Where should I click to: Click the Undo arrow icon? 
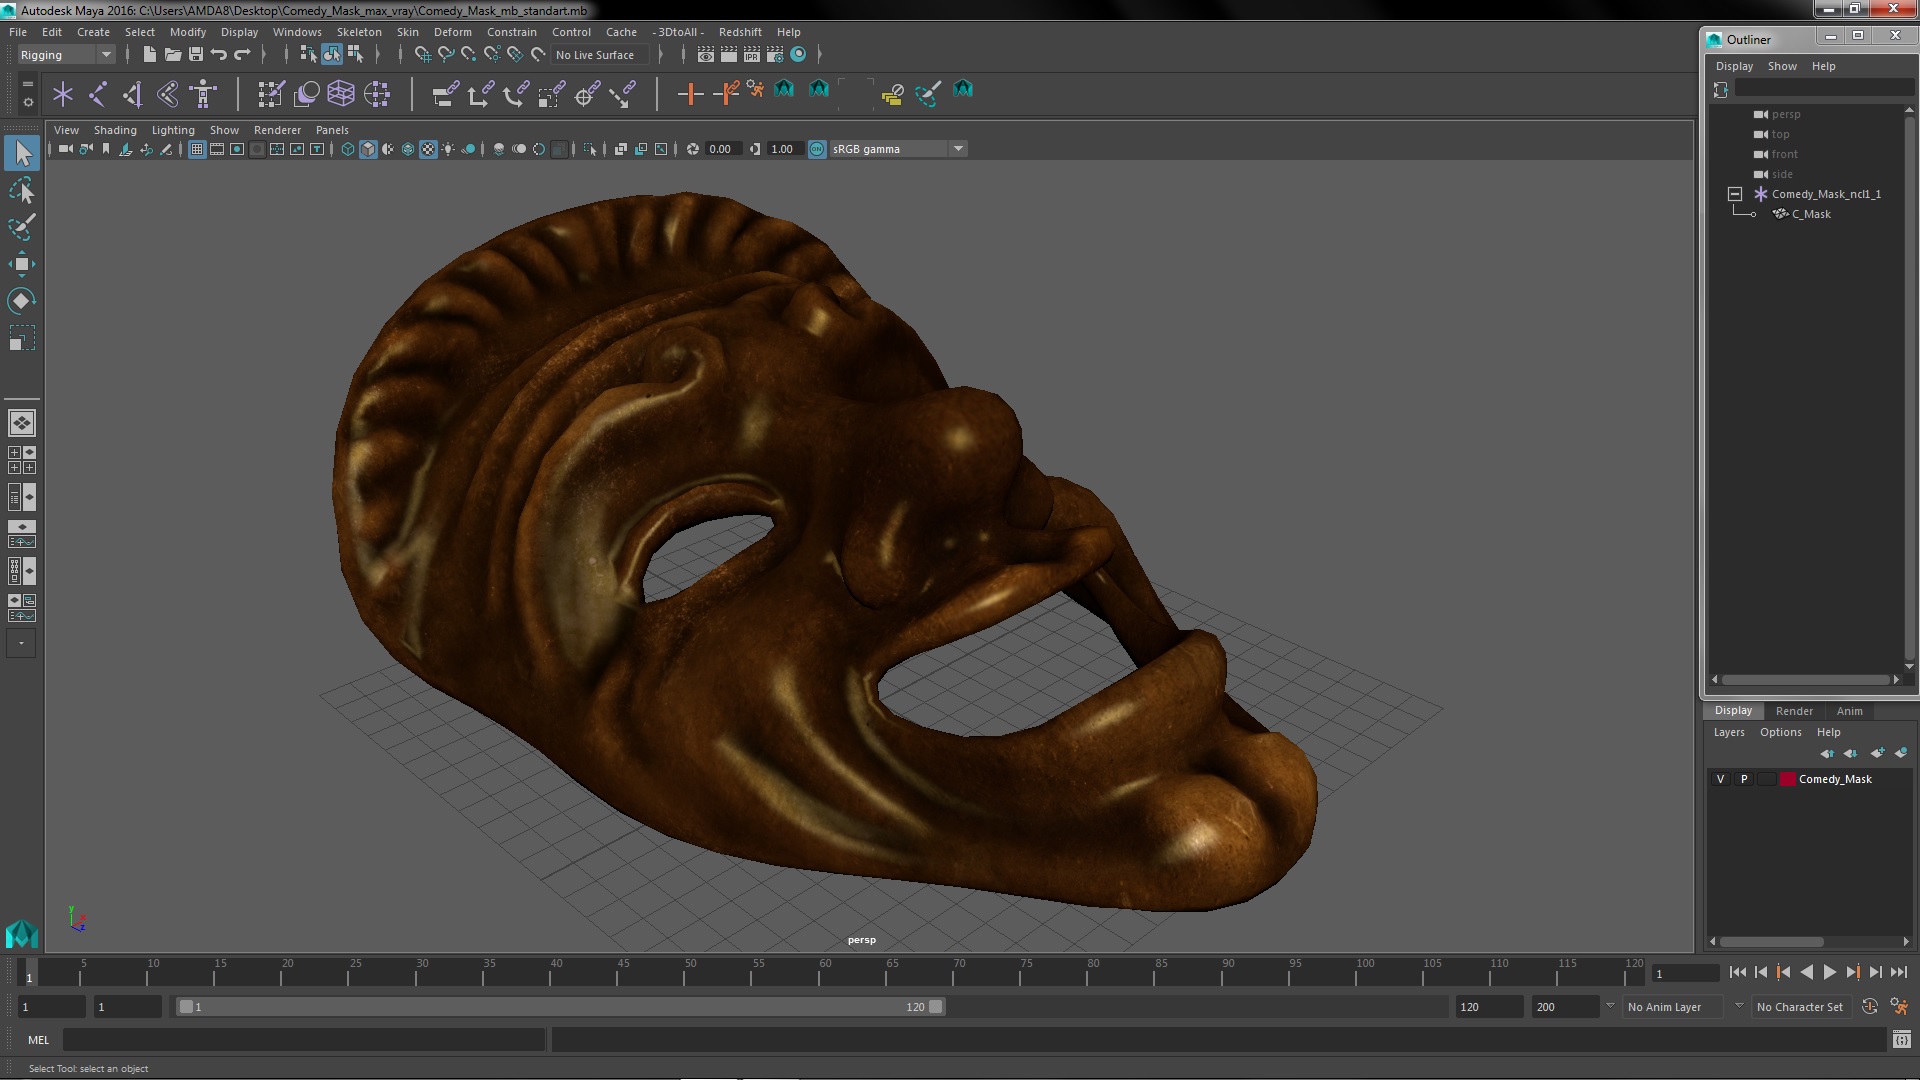[219, 54]
